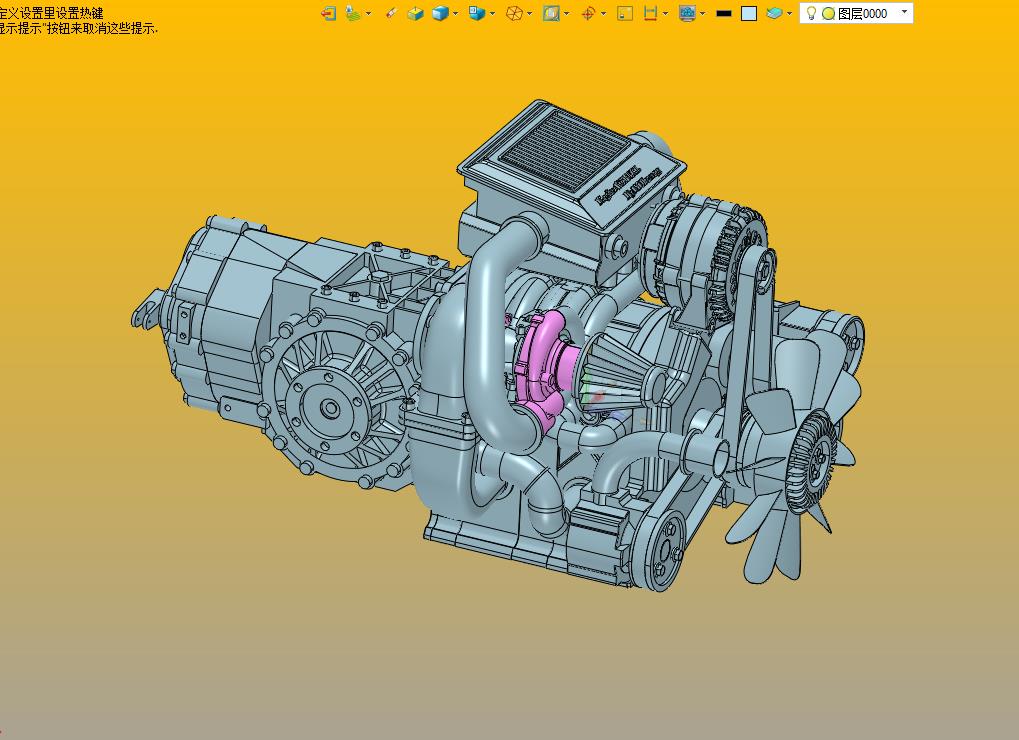Click the black line color swatch
Image resolution: width=1019 pixels, height=740 pixels.
724,13
